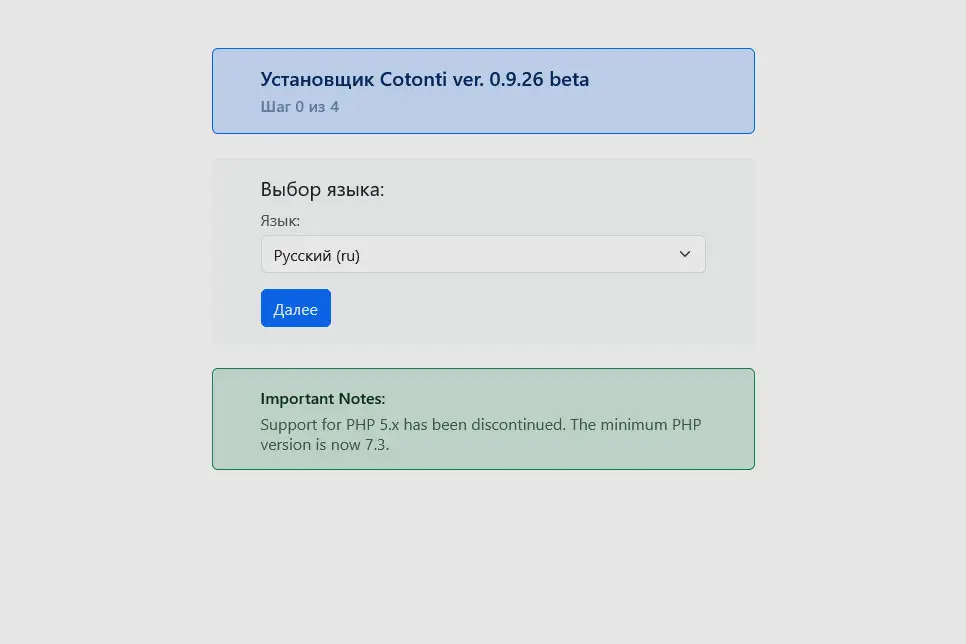
Task: Click the word 'Important' in the green box
Action: pos(298,398)
